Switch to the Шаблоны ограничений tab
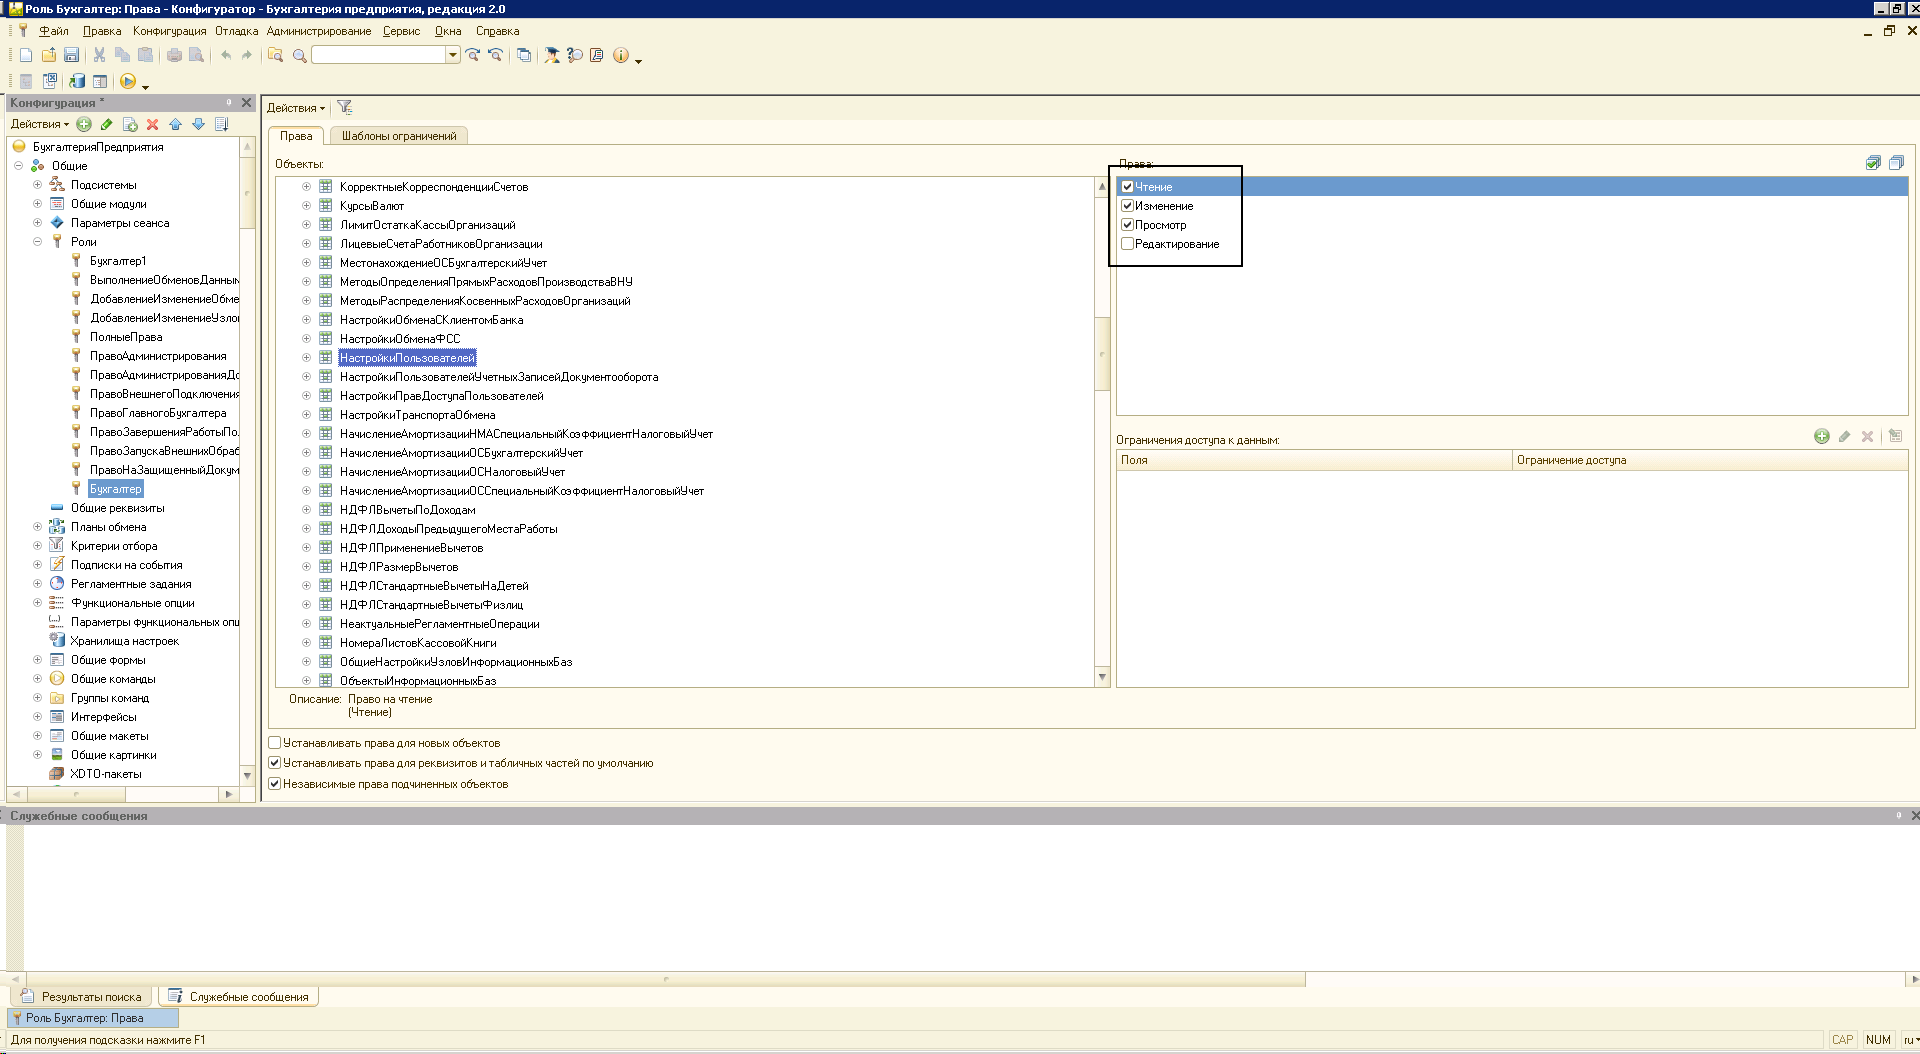Image resolution: width=1920 pixels, height=1054 pixels. pyautogui.click(x=399, y=136)
